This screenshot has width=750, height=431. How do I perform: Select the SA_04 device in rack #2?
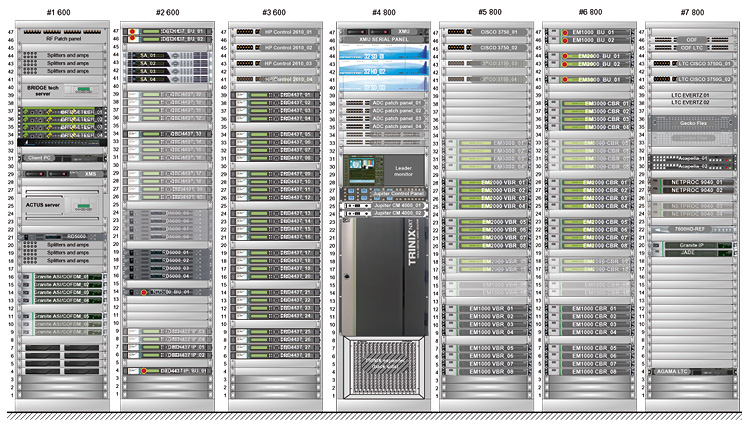pyautogui.click(x=167, y=79)
